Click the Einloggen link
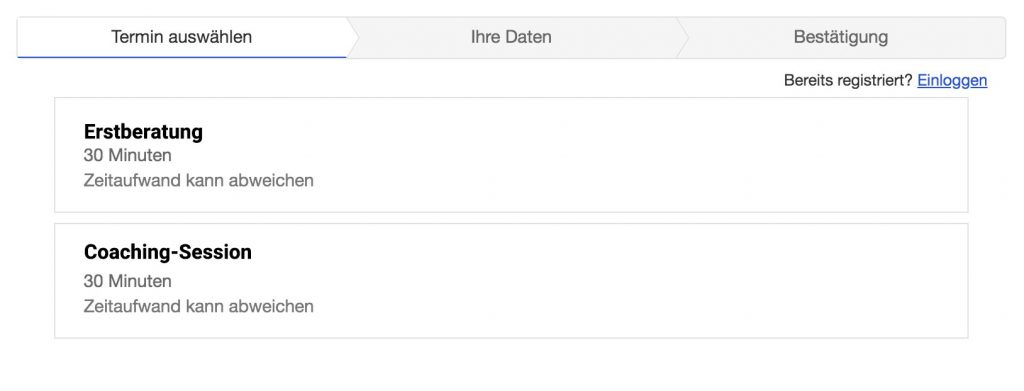This screenshot has width=1024, height=391. pyautogui.click(x=952, y=80)
